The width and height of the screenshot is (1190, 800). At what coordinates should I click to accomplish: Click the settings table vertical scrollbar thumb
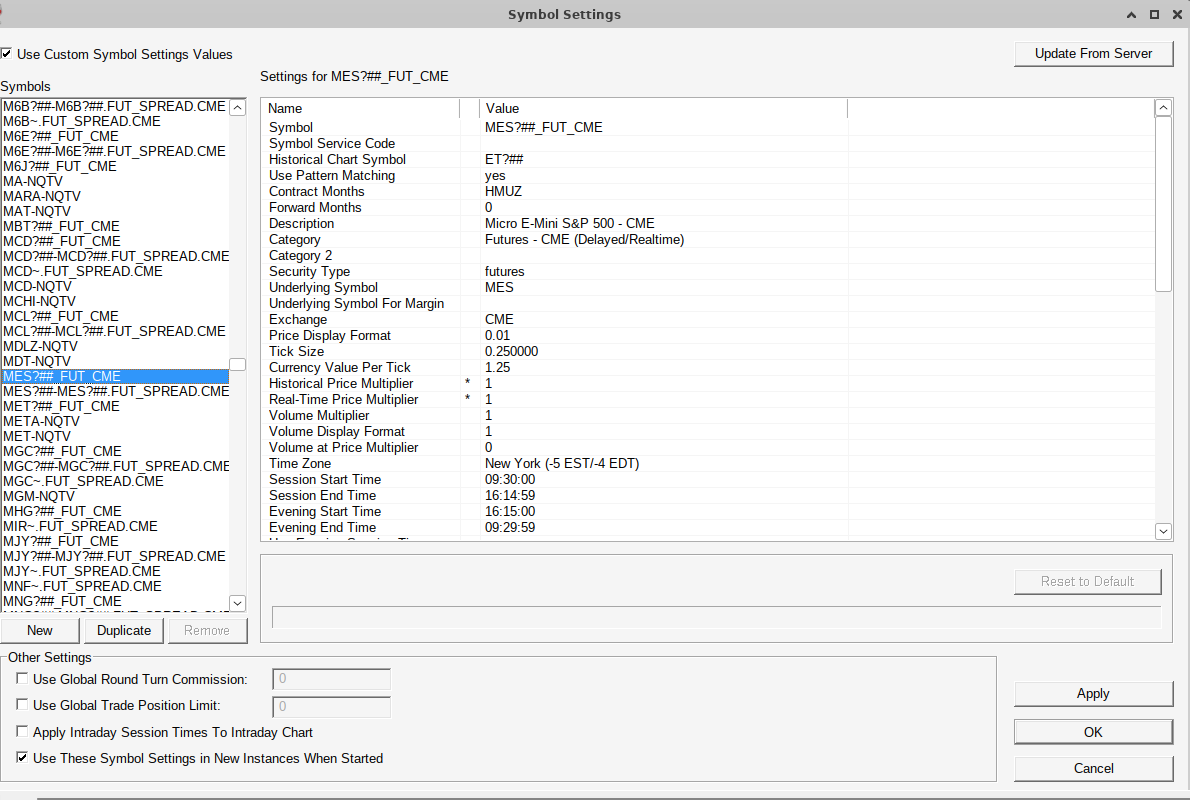(1163, 204)
